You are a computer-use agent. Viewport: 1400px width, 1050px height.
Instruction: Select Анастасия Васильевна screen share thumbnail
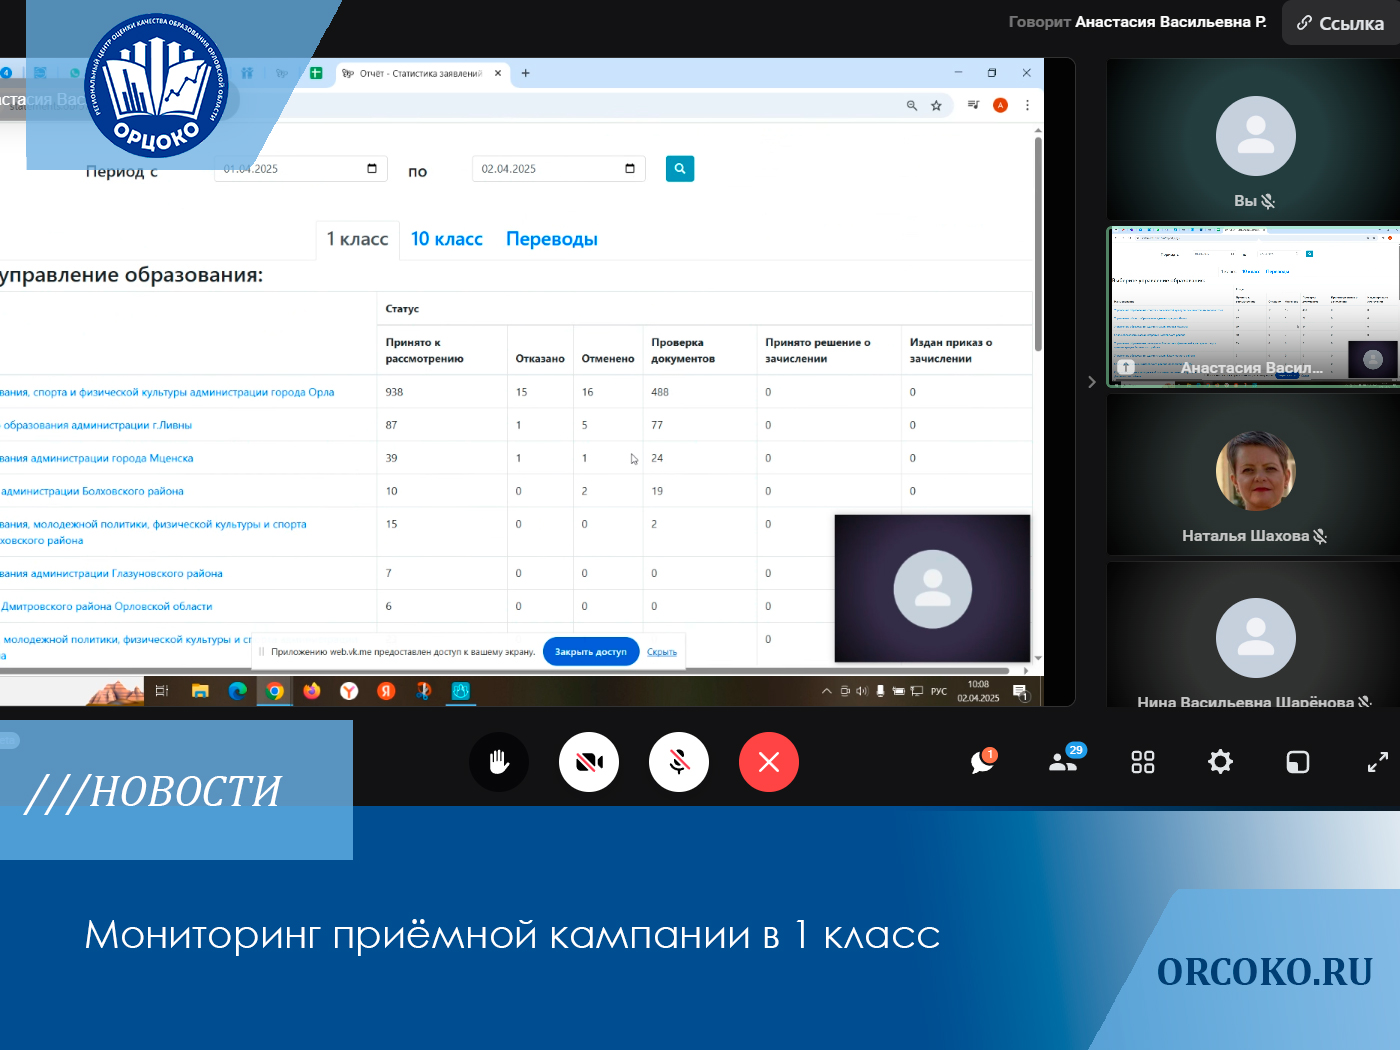1254,304
